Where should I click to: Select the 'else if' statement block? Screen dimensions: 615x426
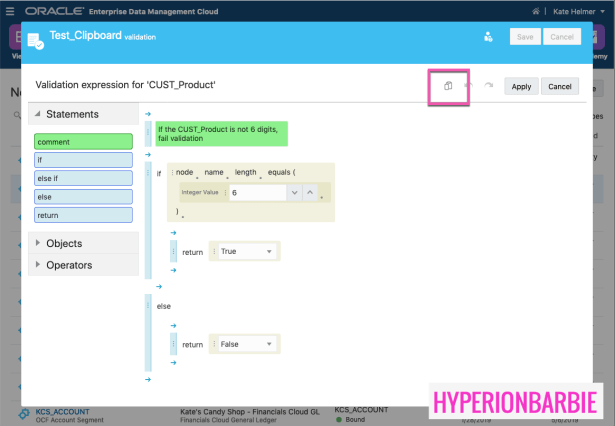(x=83, y=178)
